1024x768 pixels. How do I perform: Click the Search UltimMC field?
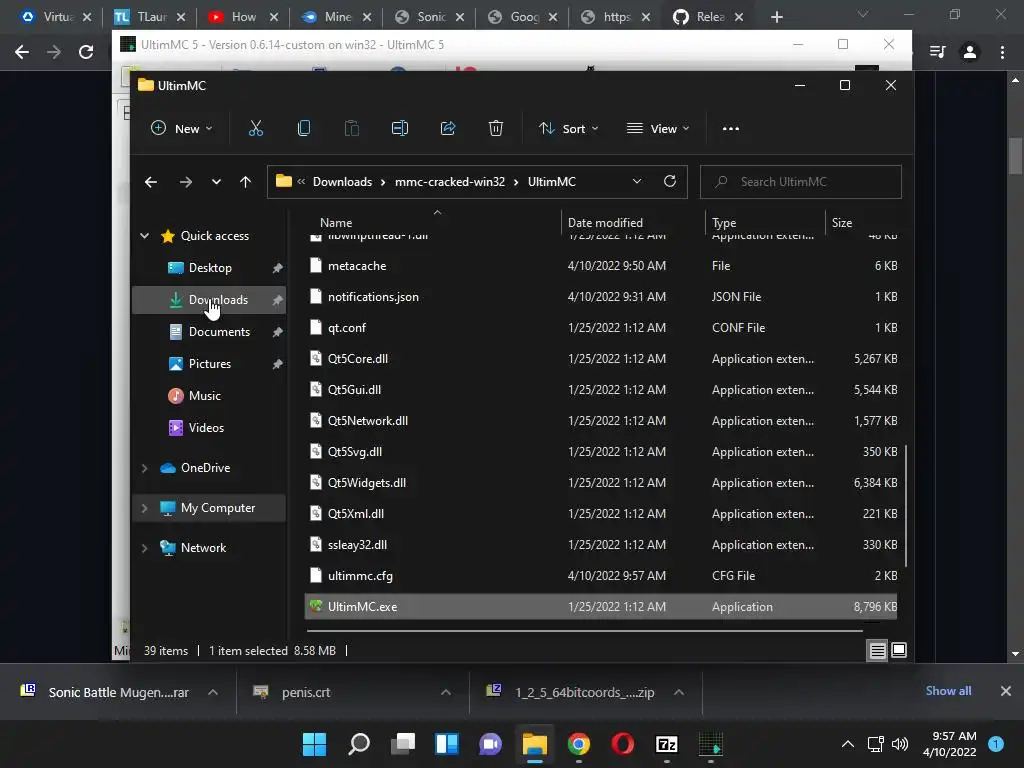click(801, 182)
